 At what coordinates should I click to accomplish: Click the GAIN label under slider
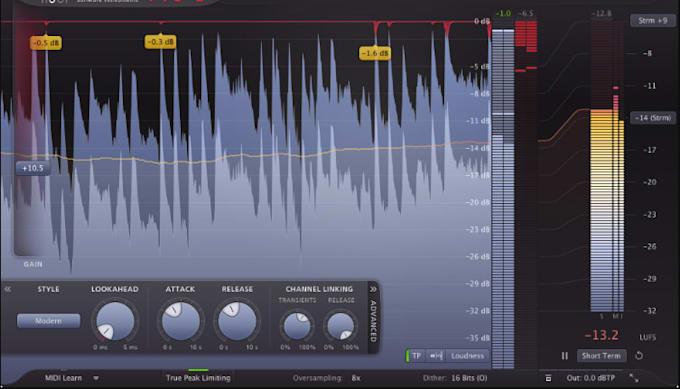click(x=33, y=264)
